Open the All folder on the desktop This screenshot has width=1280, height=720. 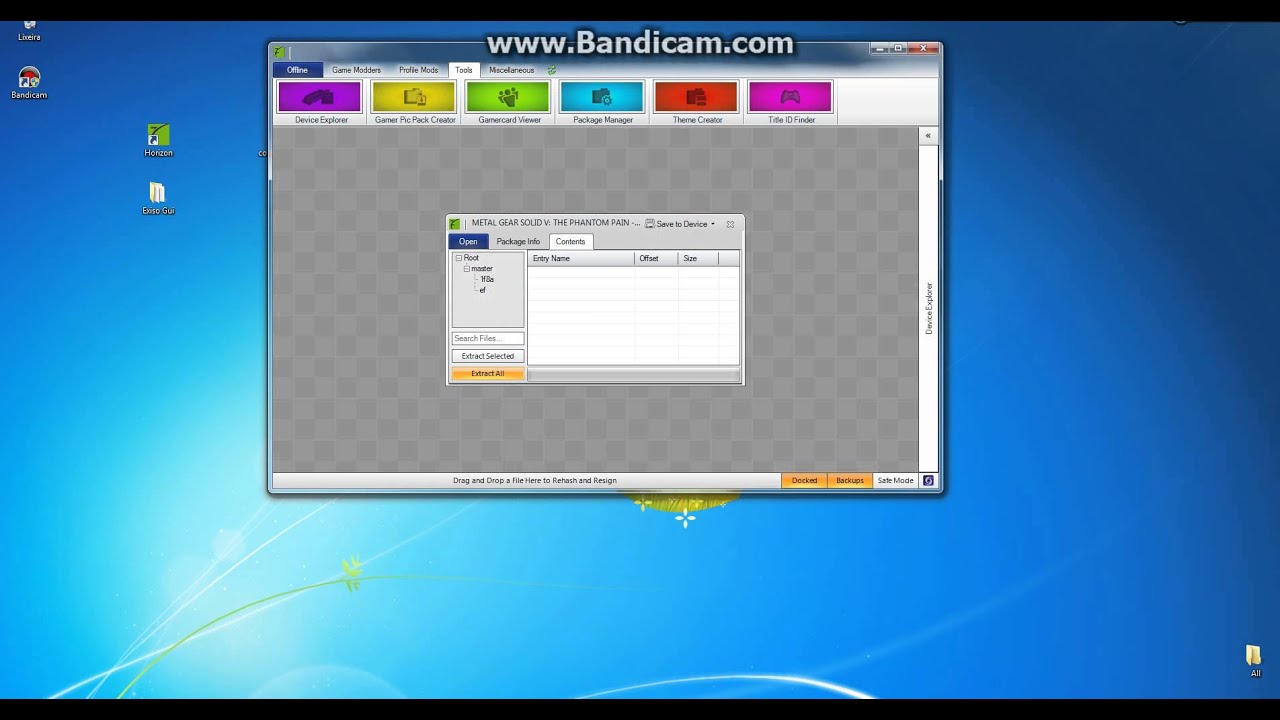pos(1254,661)
